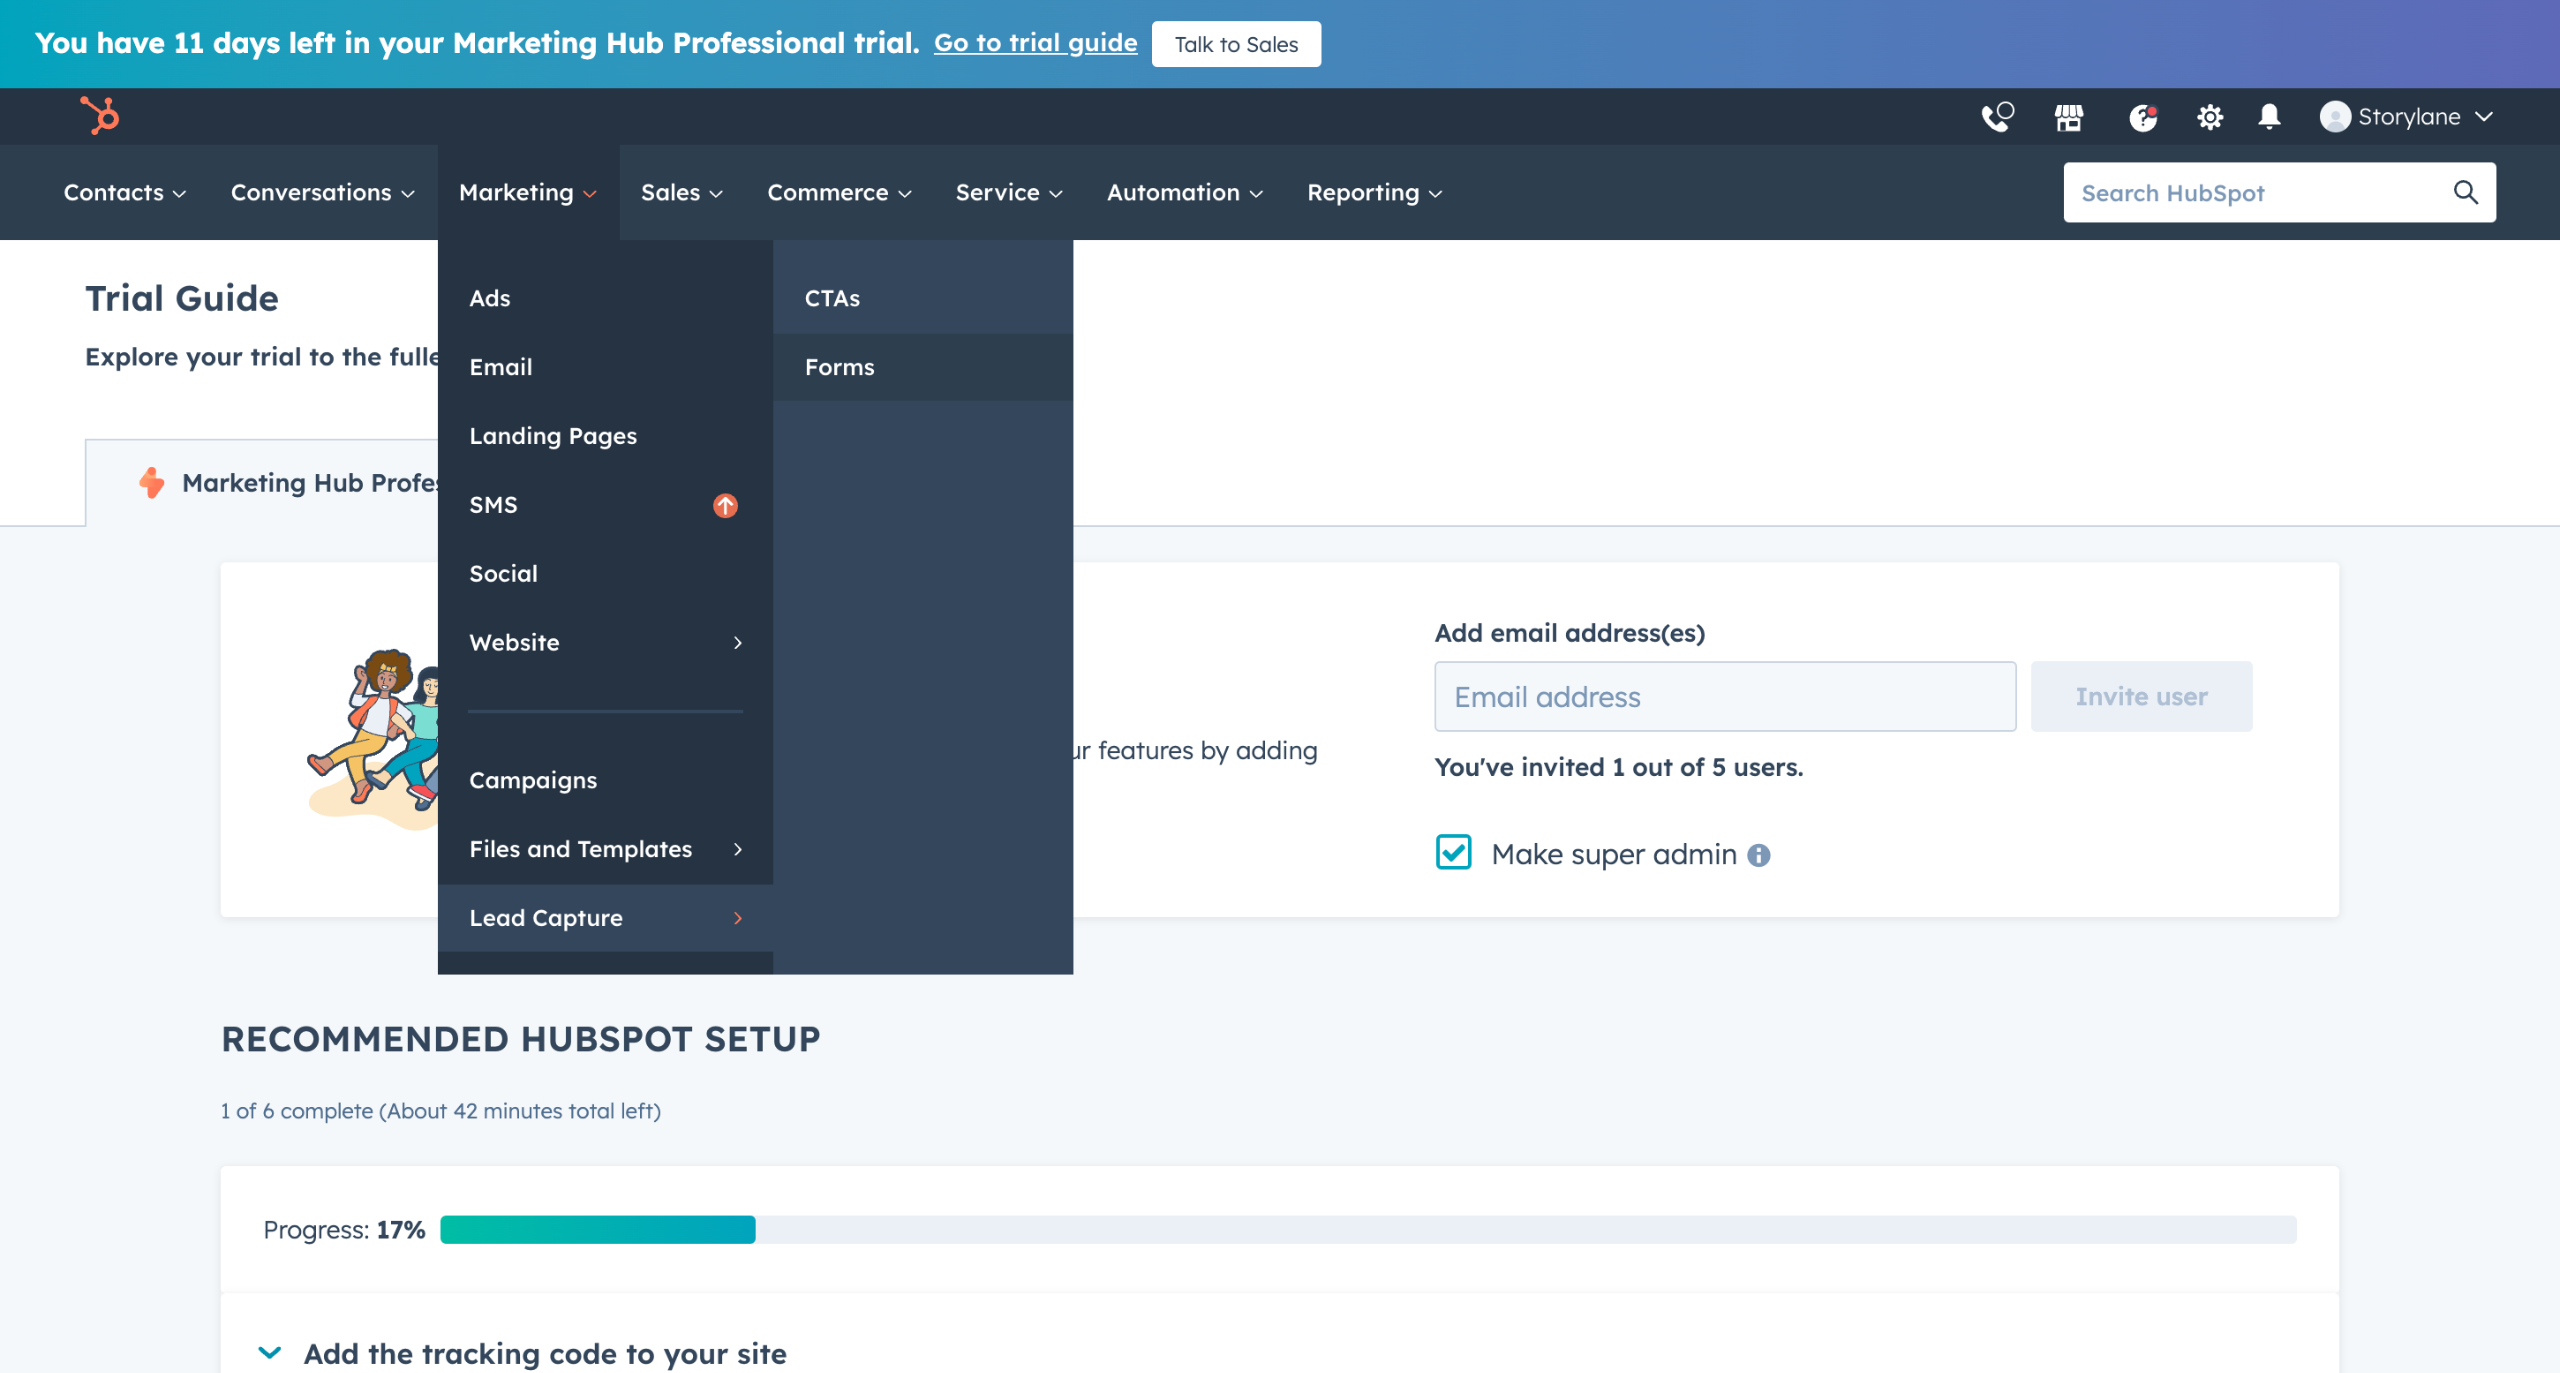Select SMS menu item

pos(605,505)
